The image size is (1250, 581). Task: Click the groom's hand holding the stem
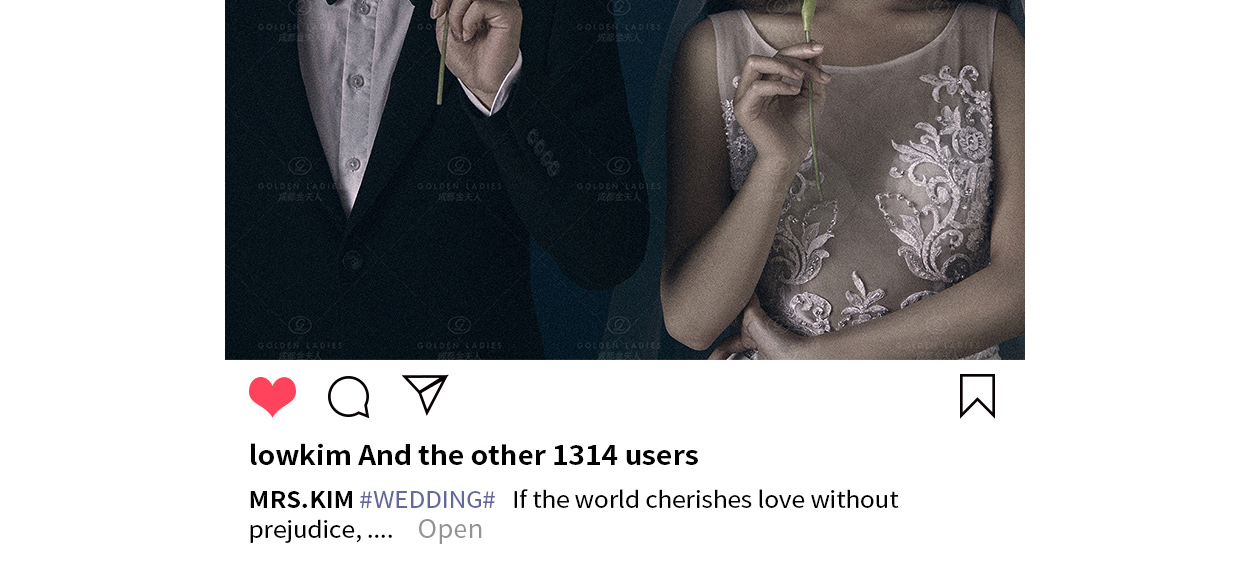pos(478,50)
